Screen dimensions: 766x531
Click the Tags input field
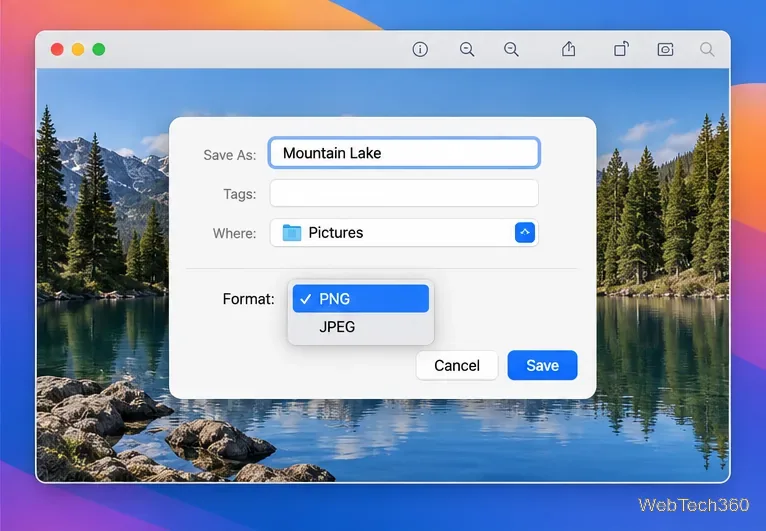pos(404,193)
